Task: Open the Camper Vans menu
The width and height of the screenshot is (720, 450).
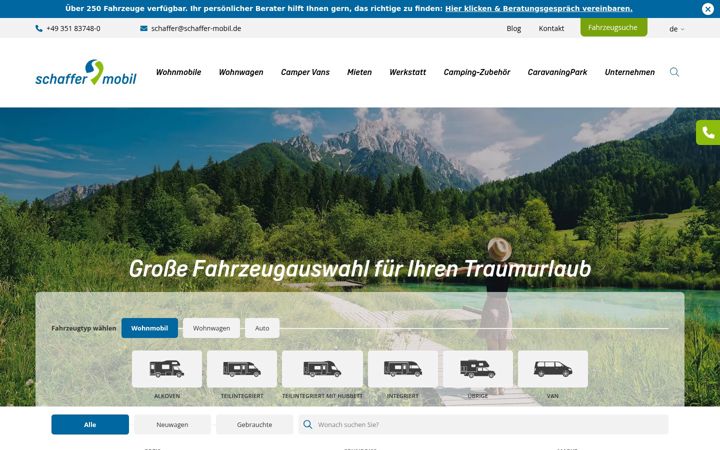Action: 305,72
